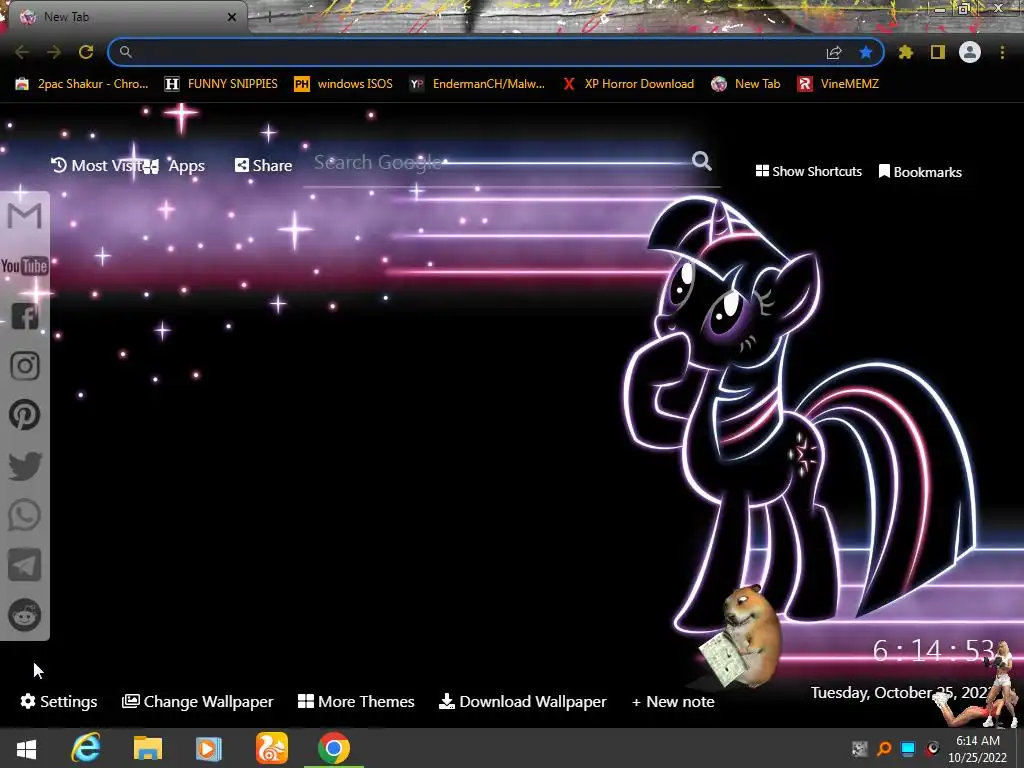Launch UC Browser from the taskbar
This screenshot has width=1024, height=768.
pos(272,748)
